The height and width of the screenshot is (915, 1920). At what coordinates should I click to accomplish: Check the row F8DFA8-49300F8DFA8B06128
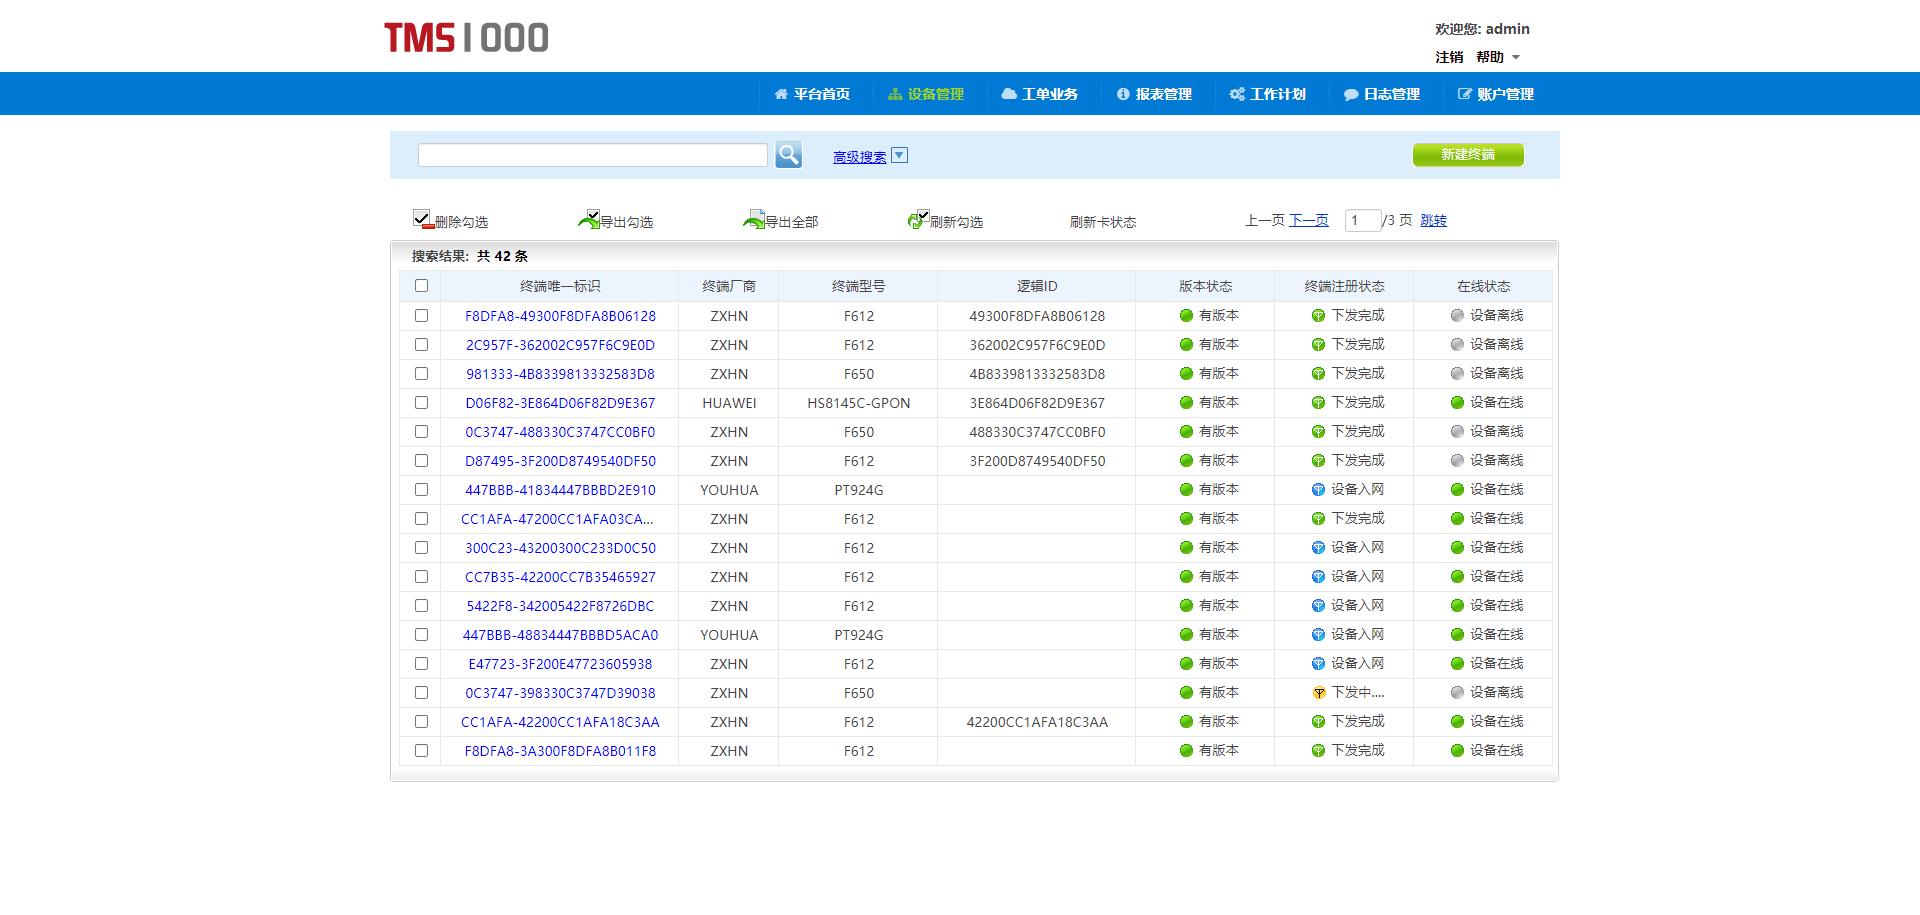(421, 316)
